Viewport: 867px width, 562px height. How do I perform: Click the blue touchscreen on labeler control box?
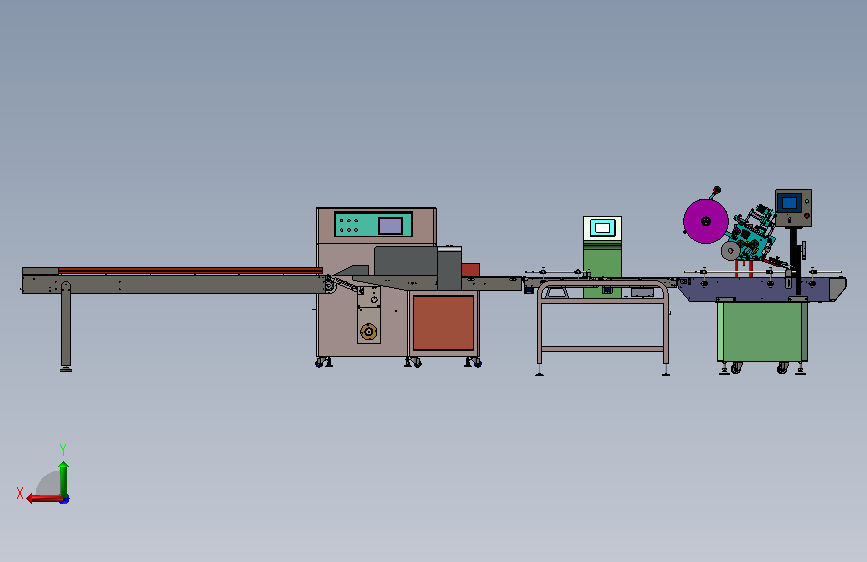pyautogui.click(x=790, y=203)
